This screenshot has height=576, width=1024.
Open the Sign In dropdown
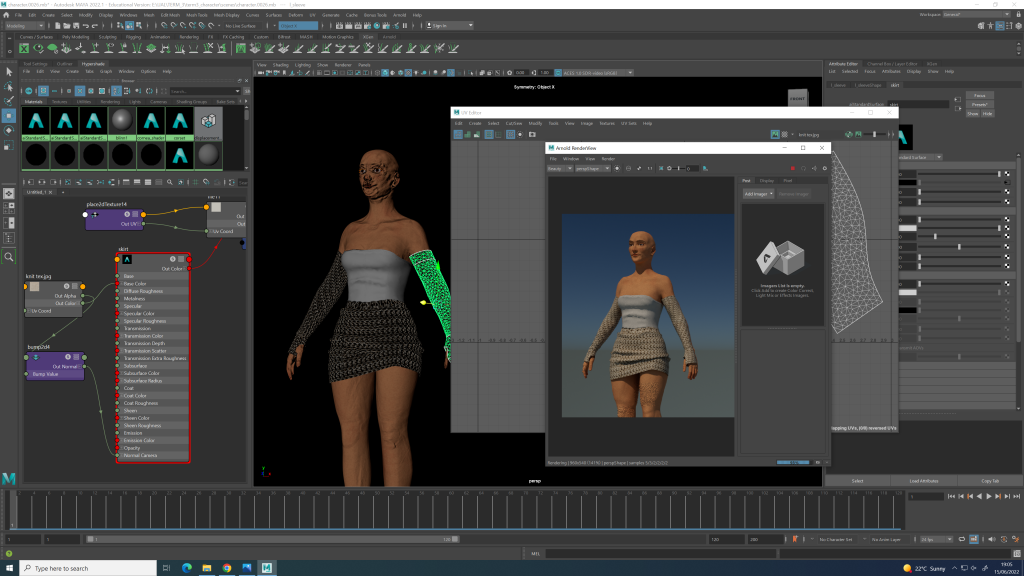click(449, 25)
